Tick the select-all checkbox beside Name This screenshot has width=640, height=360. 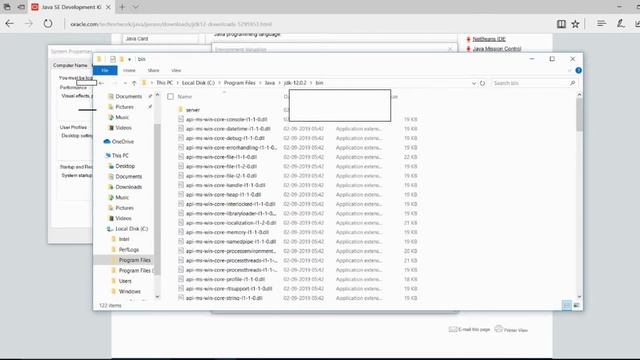tap(170, 96)
